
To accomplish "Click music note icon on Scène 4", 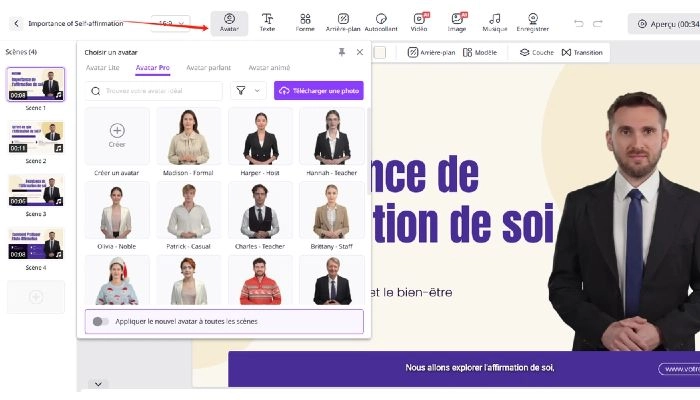I will [x=59, y=254].
